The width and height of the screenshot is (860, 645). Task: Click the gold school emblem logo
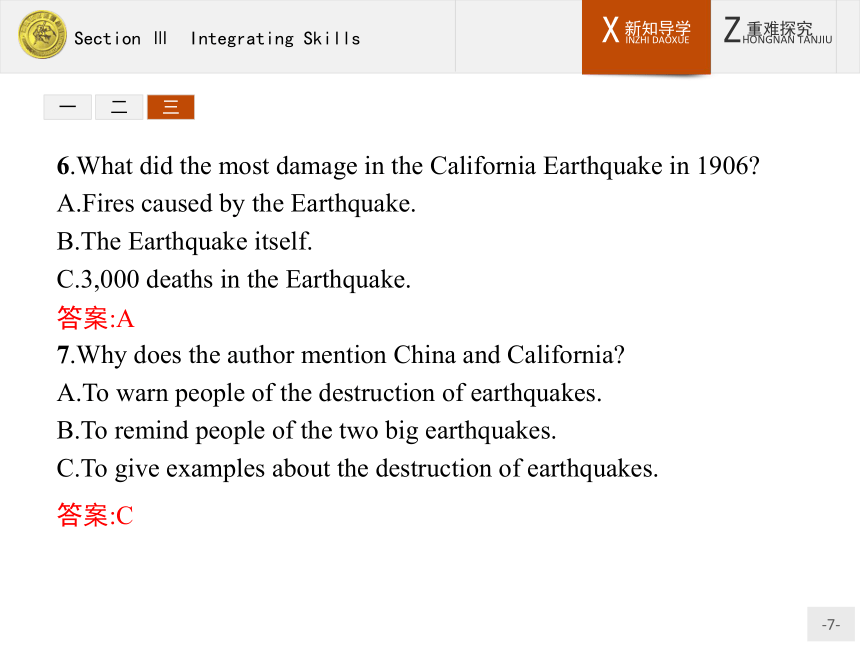42,35
